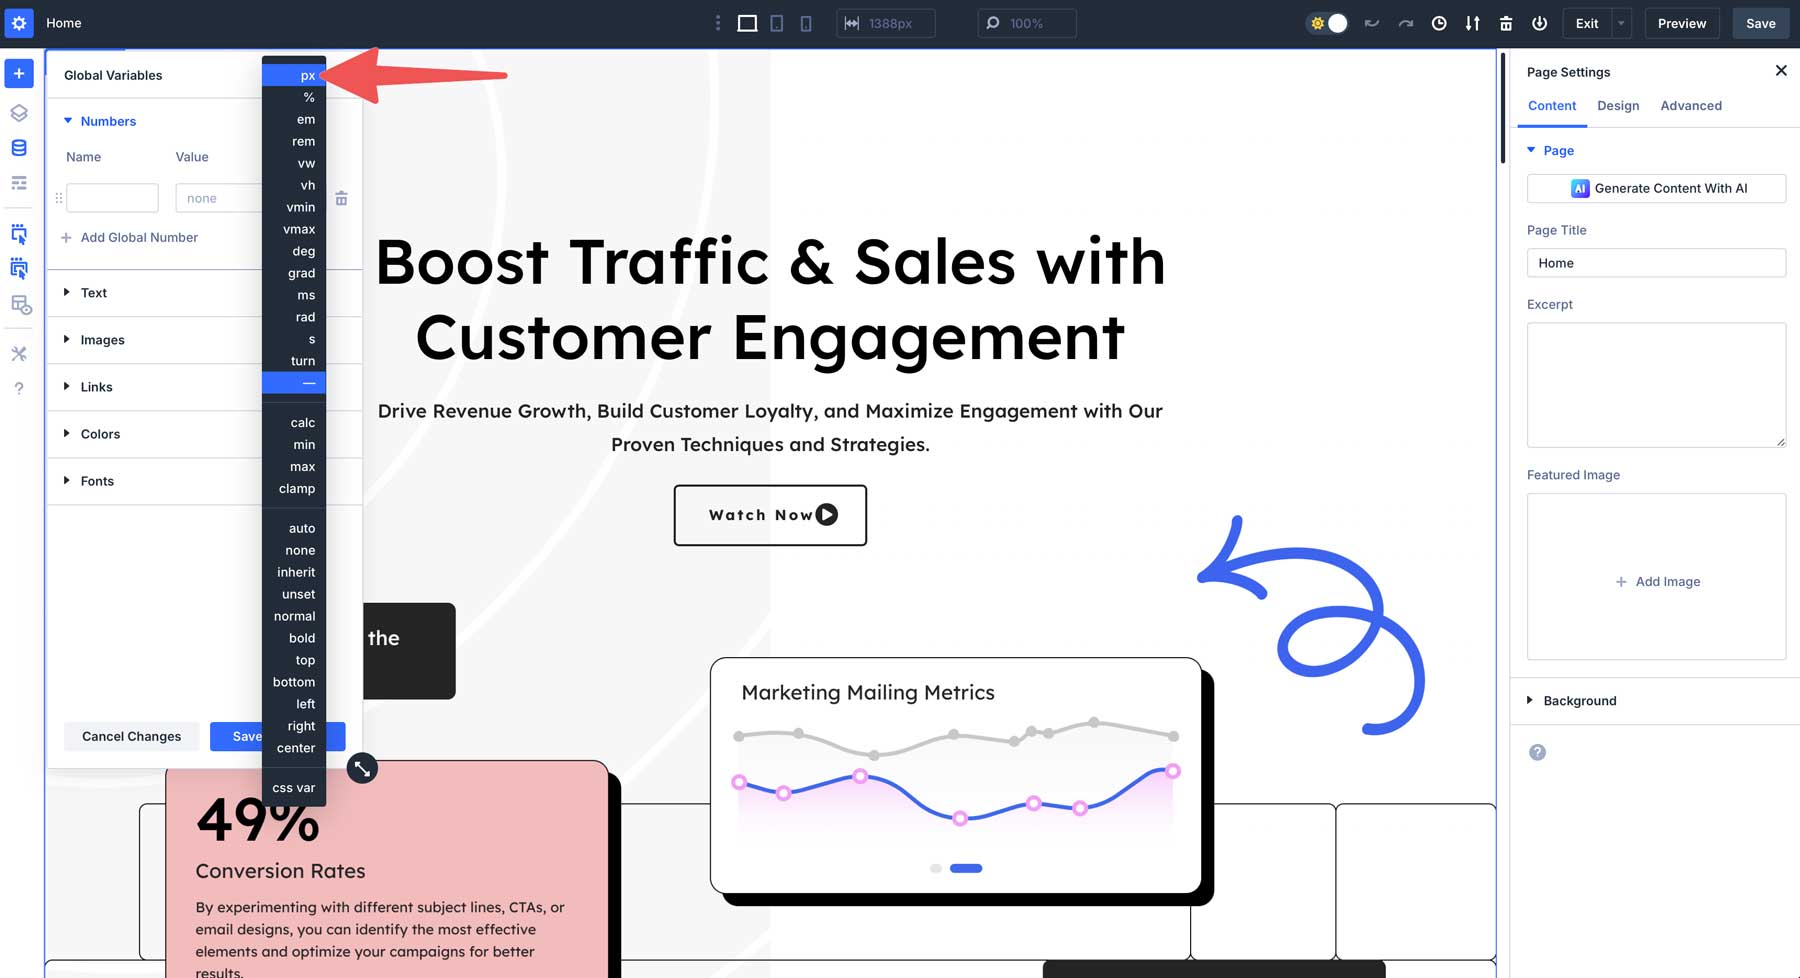
Task: Open the Exit dropdown chevron
Action: point(1619,23)
